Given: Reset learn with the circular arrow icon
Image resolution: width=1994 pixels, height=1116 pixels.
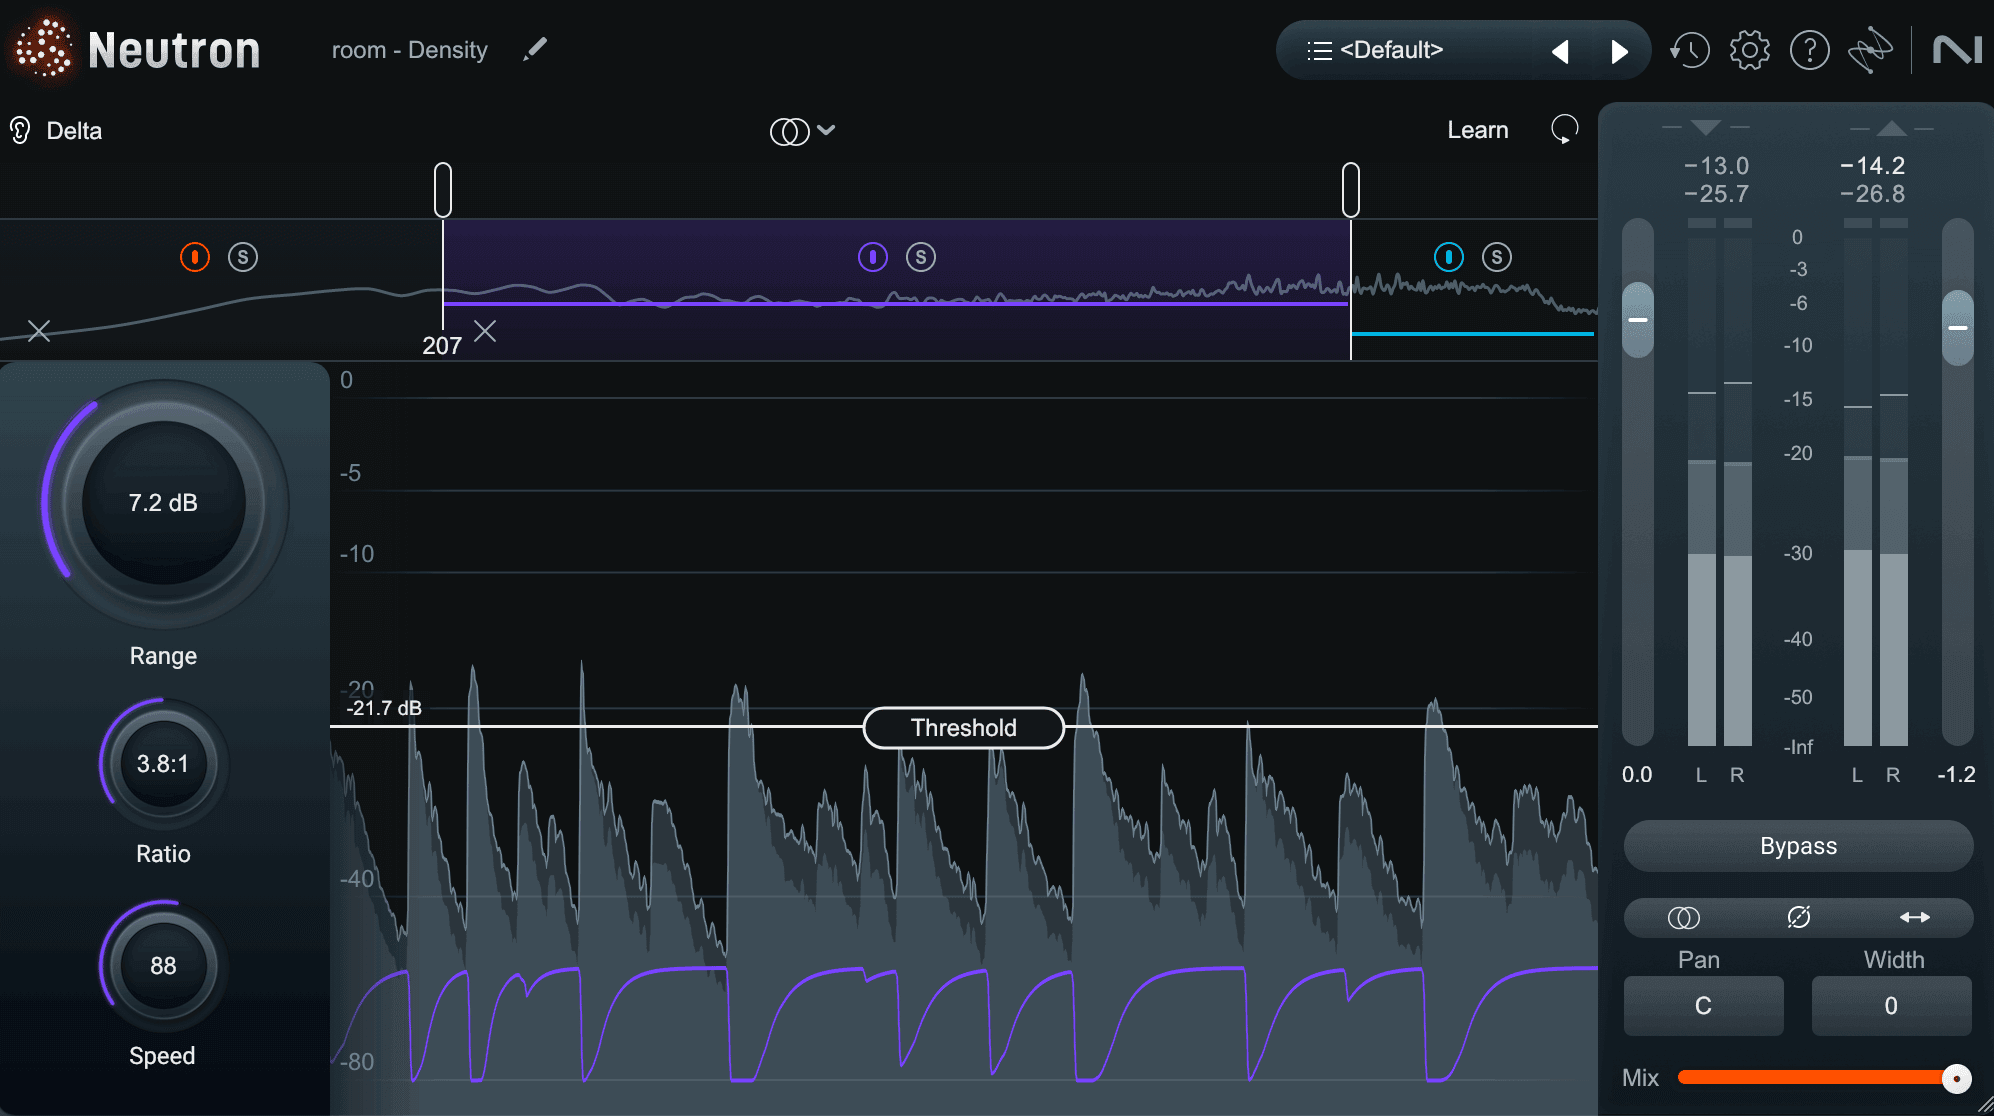Looking at the screenshot, I should pyautogui.click(x=1565, y=129).
